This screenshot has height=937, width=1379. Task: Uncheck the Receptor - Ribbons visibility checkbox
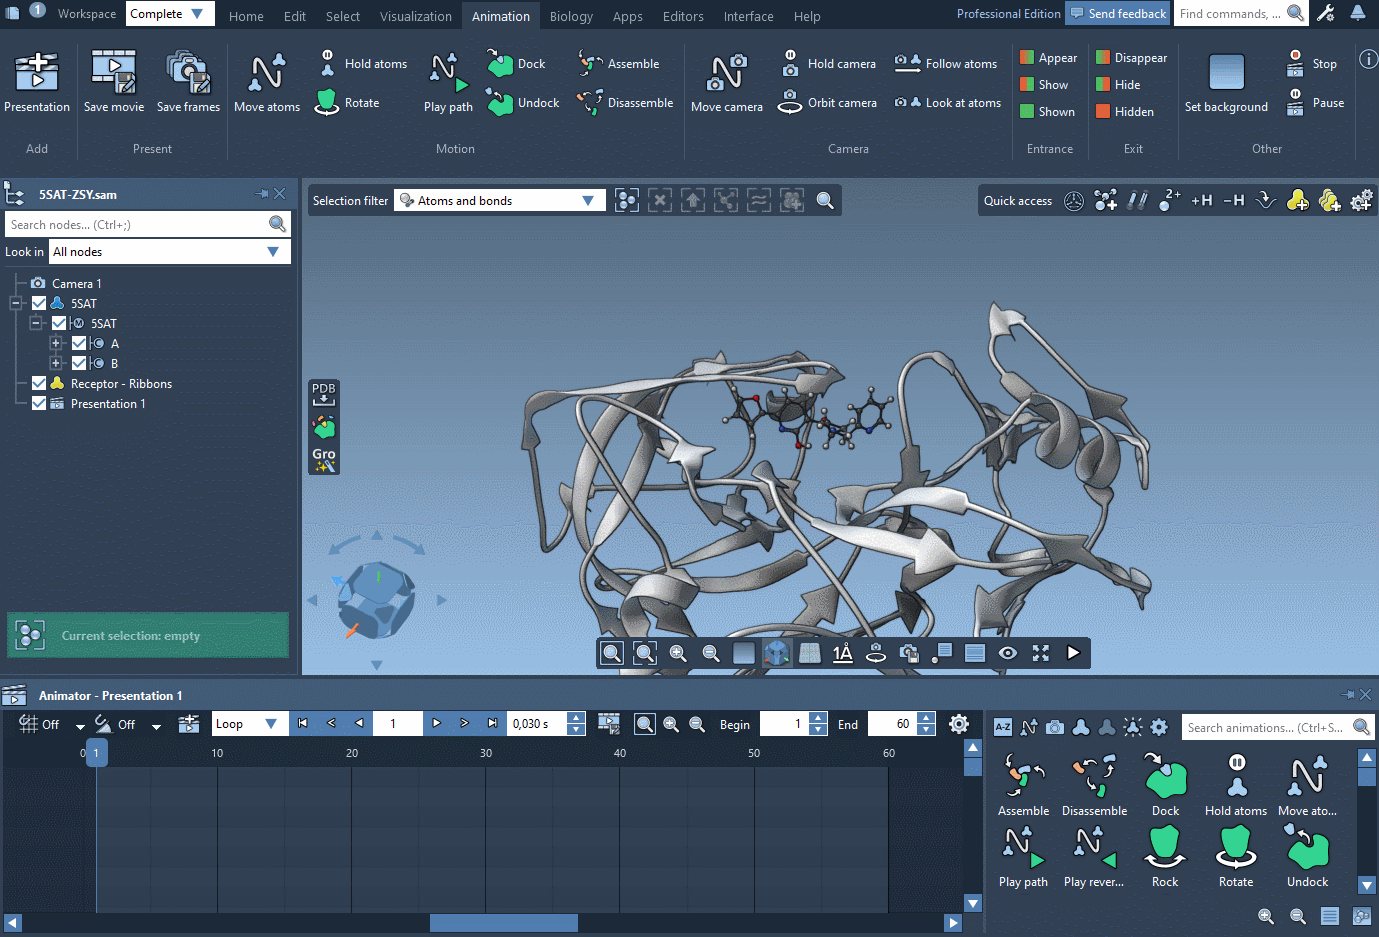pyautogui.click(x=39, y=383)
